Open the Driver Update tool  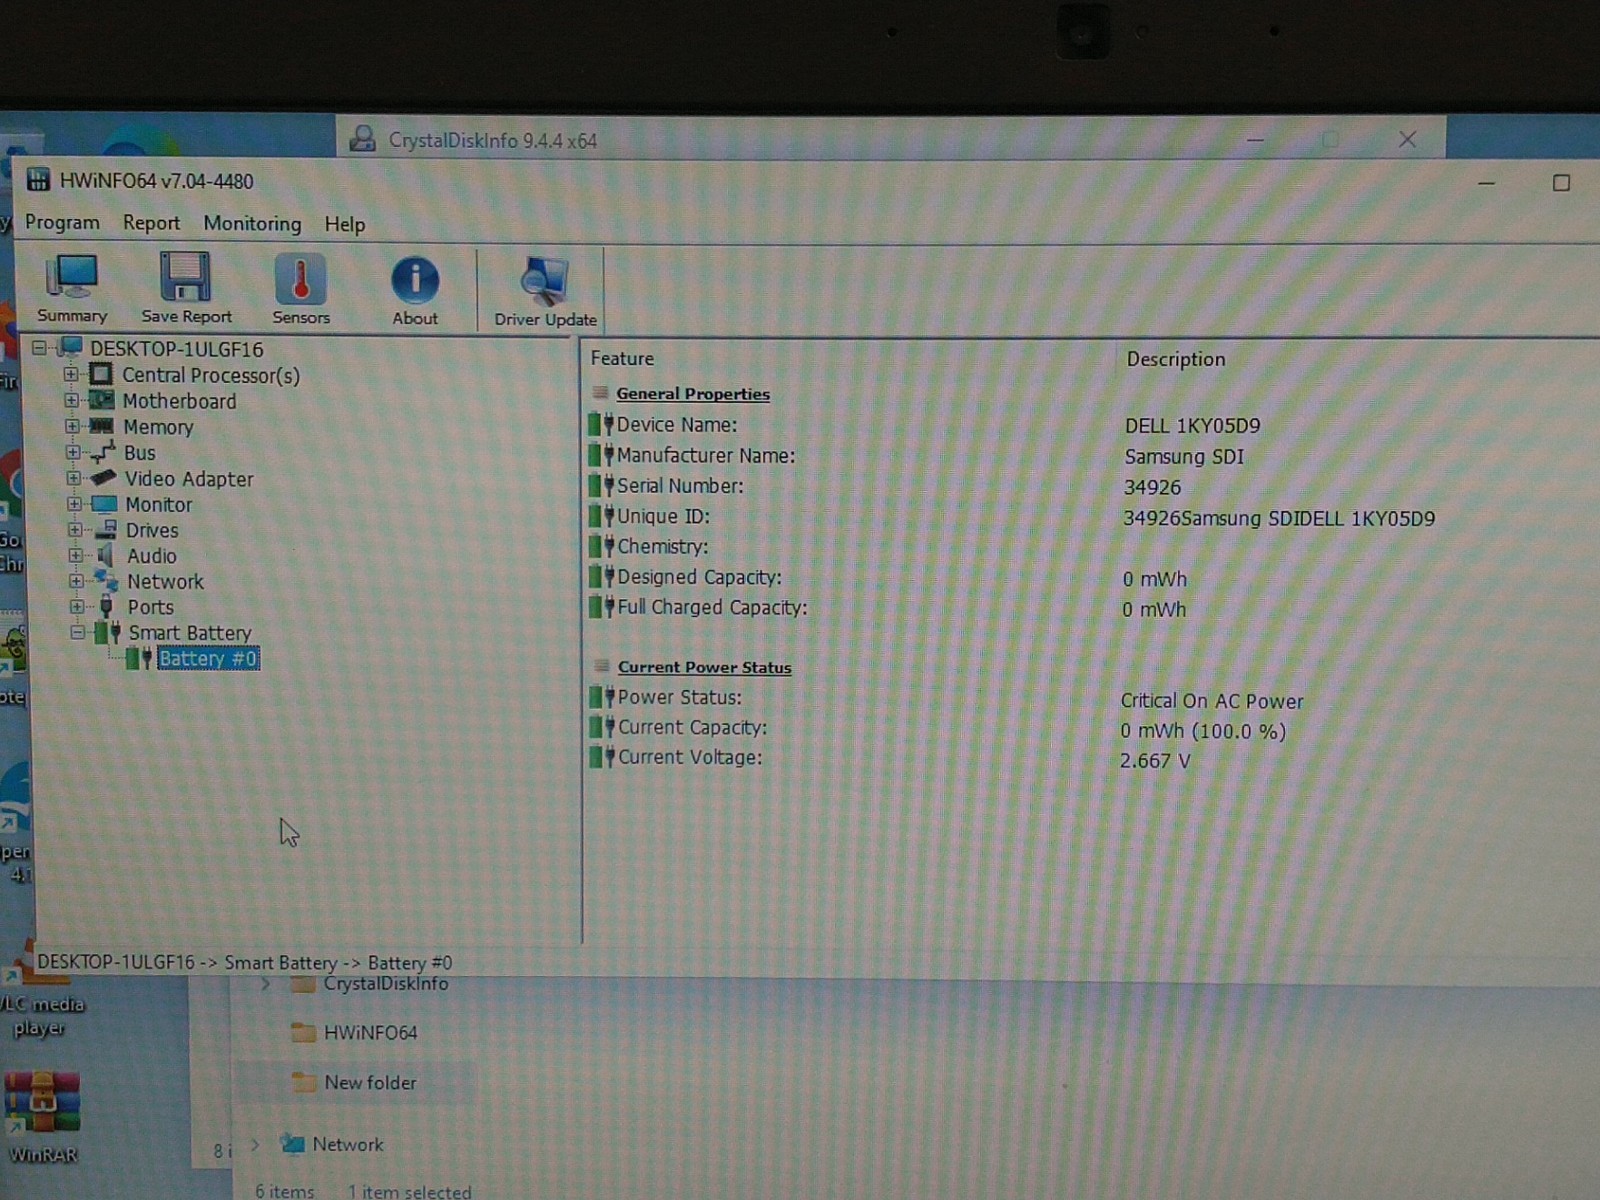pyautogui.click(x=545, y=291)
